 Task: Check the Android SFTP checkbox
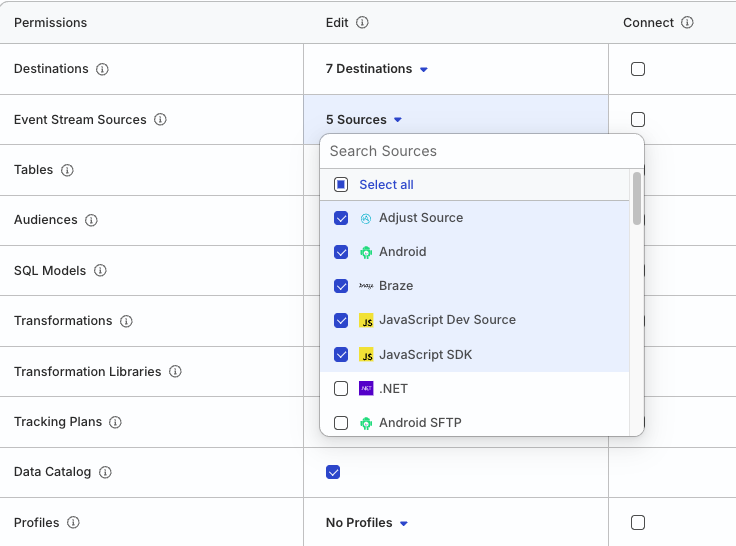pos(341,423)
